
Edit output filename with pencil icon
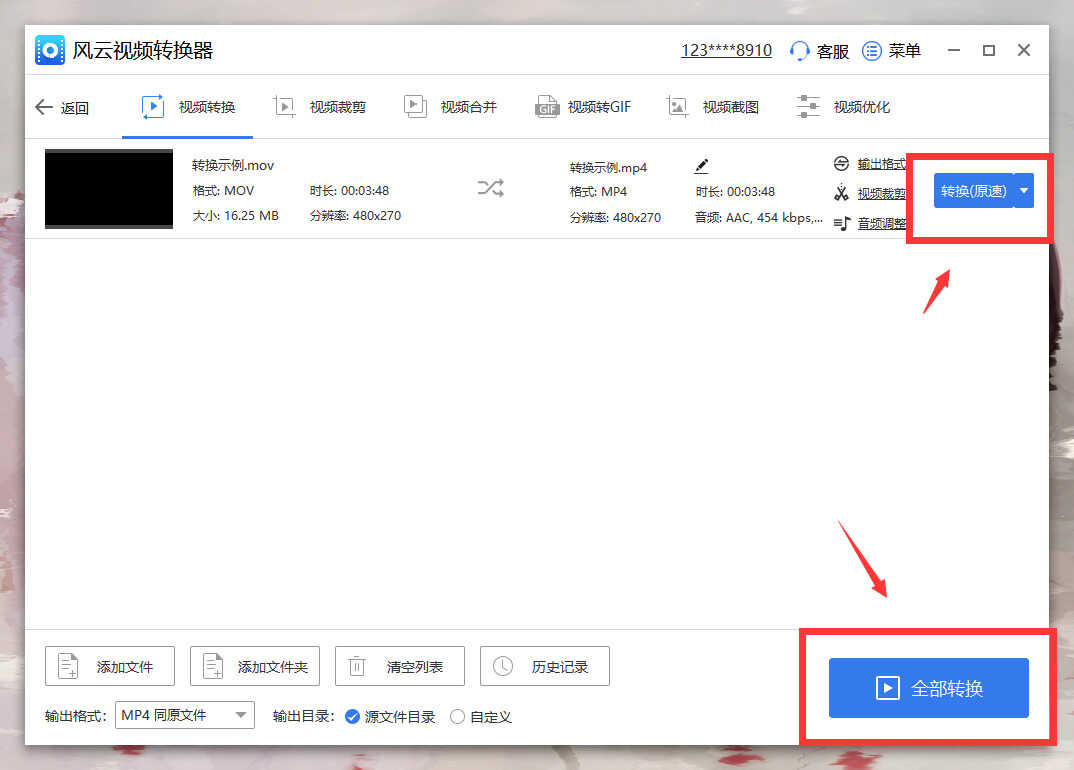tap(701, 166)
